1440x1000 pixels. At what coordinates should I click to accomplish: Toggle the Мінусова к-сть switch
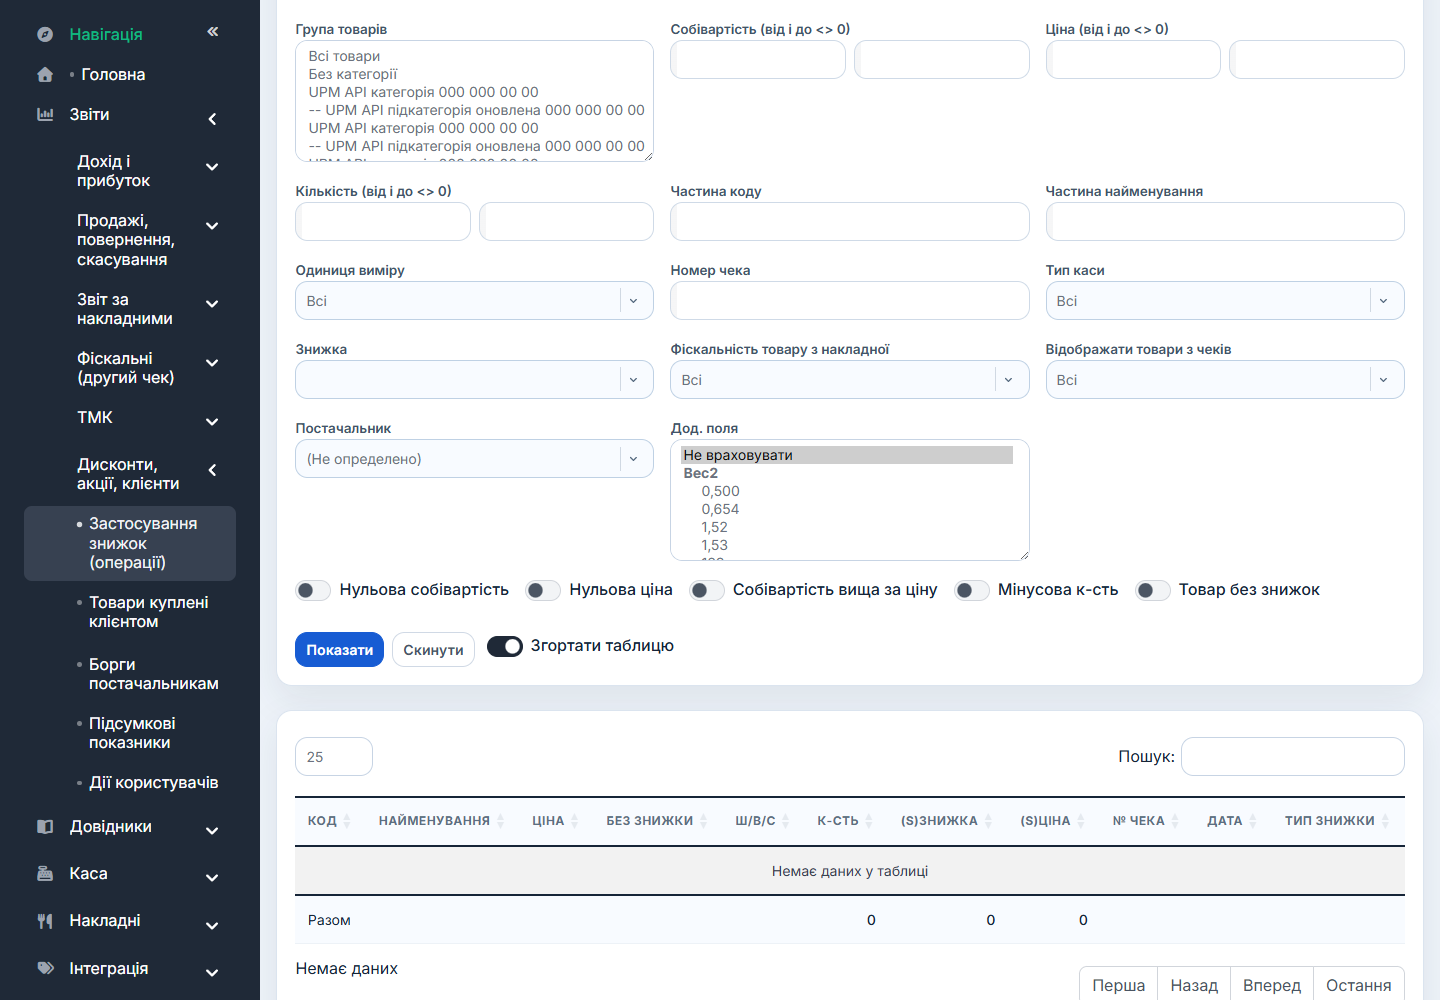tap(972, 590)
